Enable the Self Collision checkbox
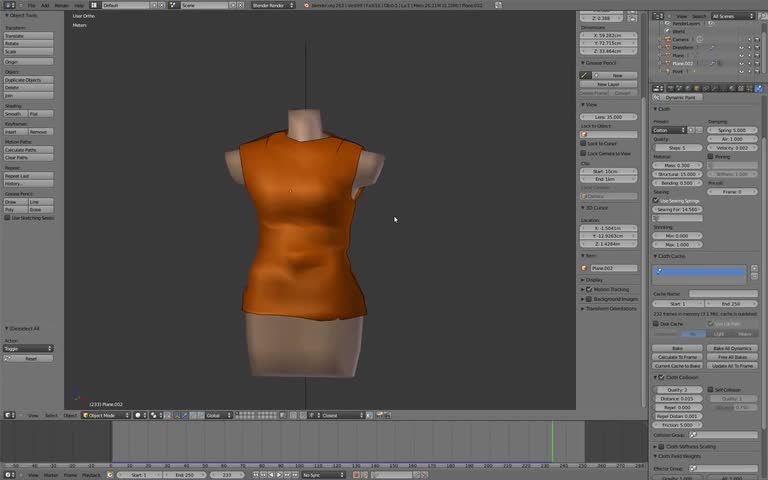768x480 pixels. tap(710, 389)
